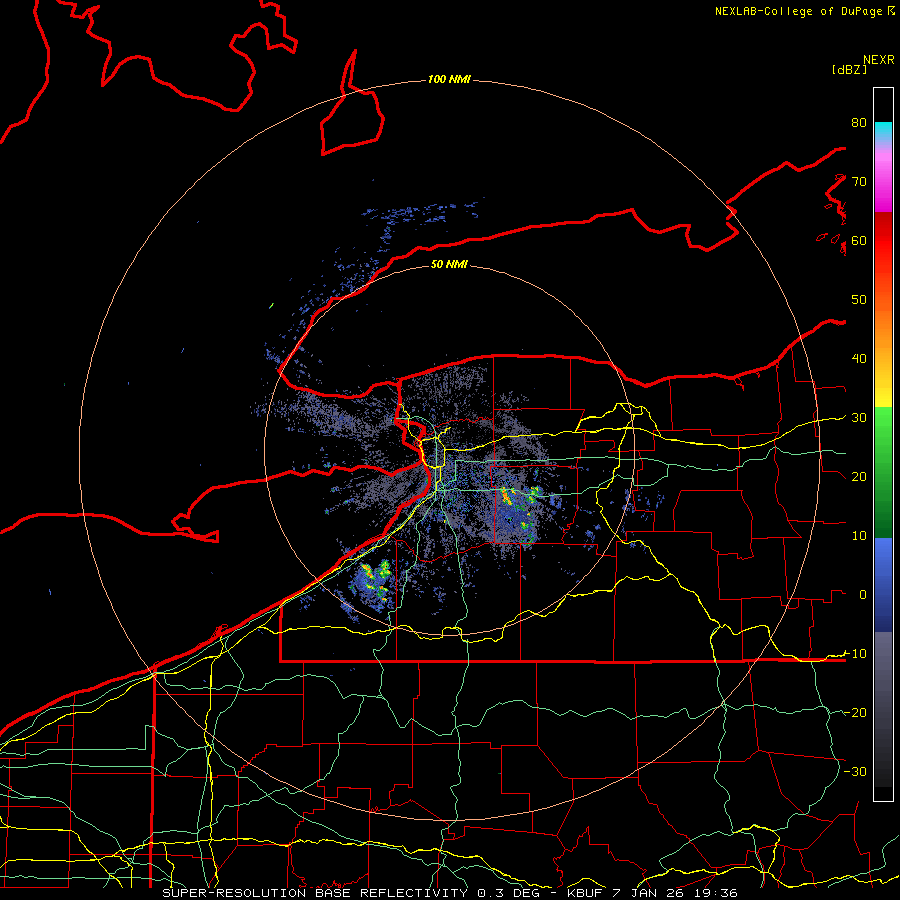
Task: Click the -30 dBZ scale value
Action: (x=855, y=771)
